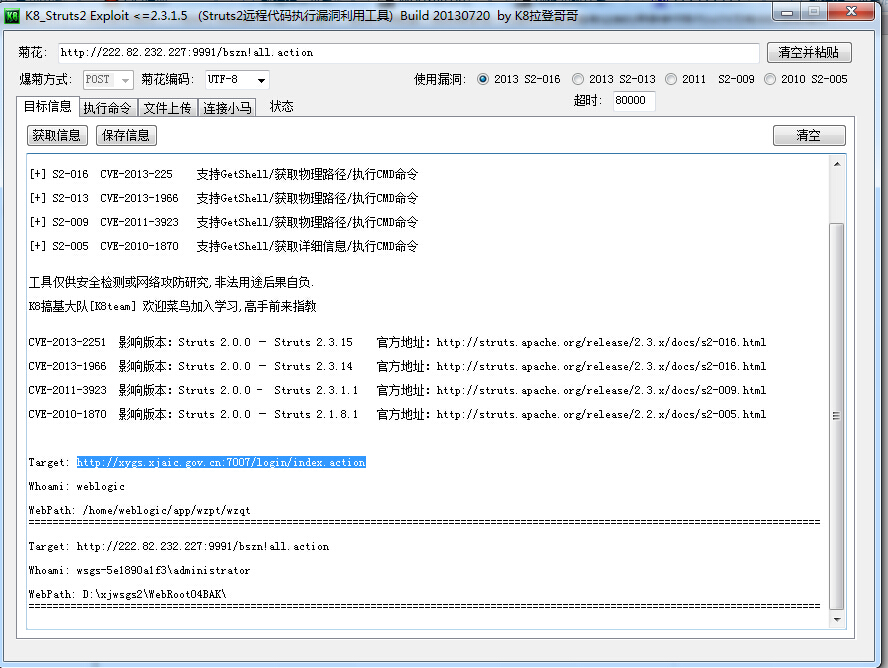Viewport: 888px width, 668px height.
Task: Click the CVE-2011-3923 Struts 2.3.1.1 info line
Action: click(397, 390)
